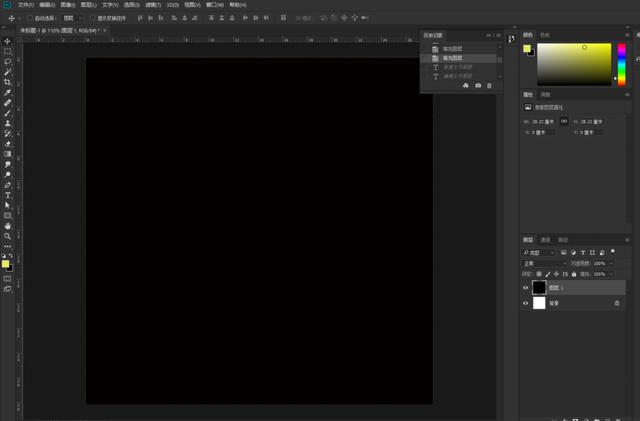Screen dimensions: 640x421
Task: Select the Zoom magnifier tool
Action: point(8,236)
